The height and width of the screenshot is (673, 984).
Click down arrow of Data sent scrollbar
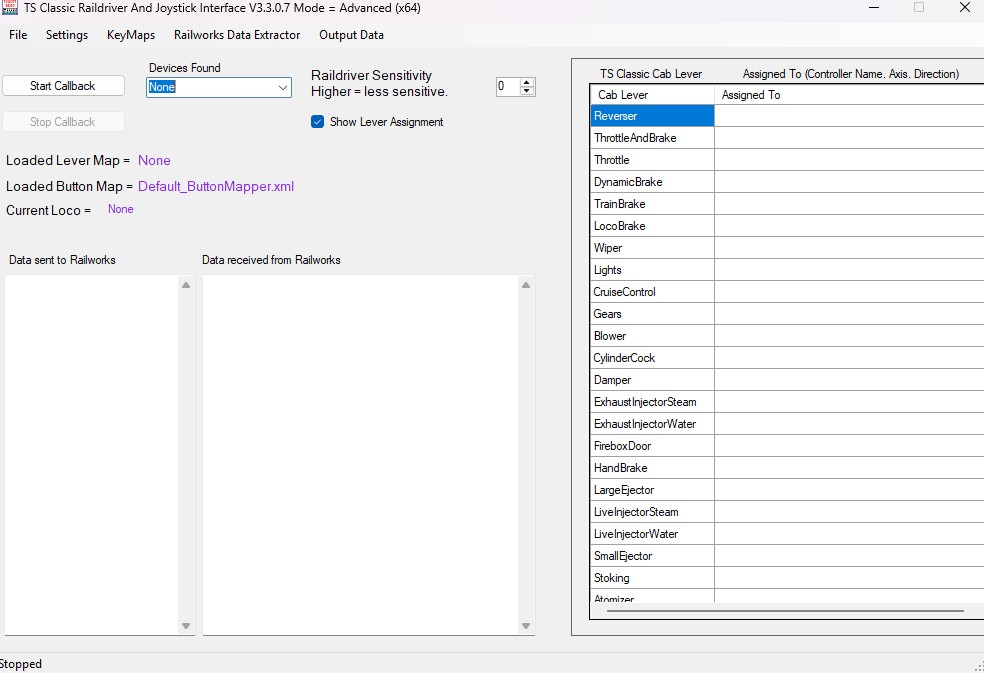[186, 626]
